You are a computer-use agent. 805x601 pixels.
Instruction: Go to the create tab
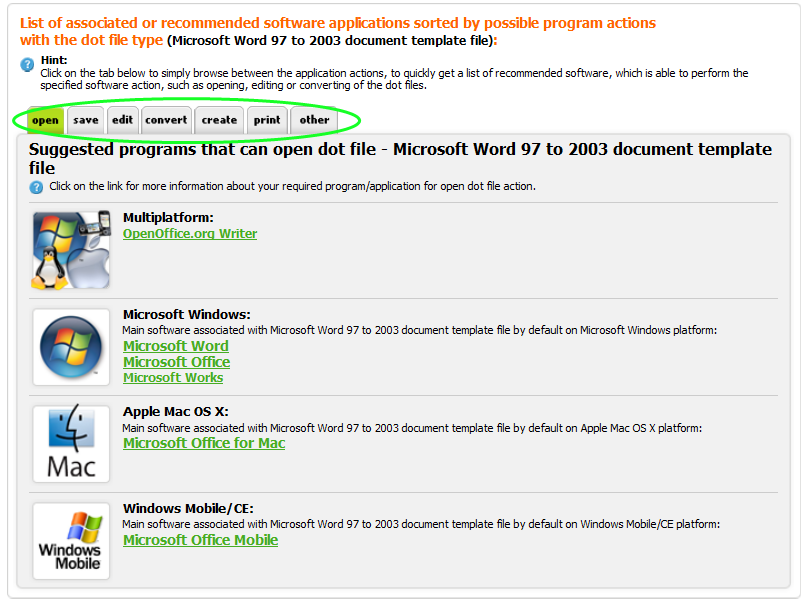click(x=219, y=120)
